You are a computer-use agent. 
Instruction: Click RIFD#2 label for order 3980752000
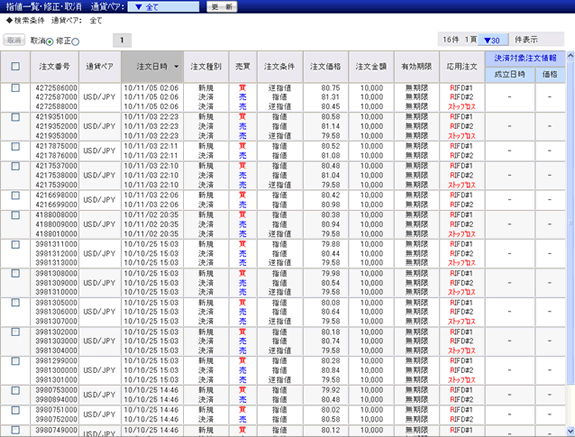pyautogui.click(x=461, y=419)
